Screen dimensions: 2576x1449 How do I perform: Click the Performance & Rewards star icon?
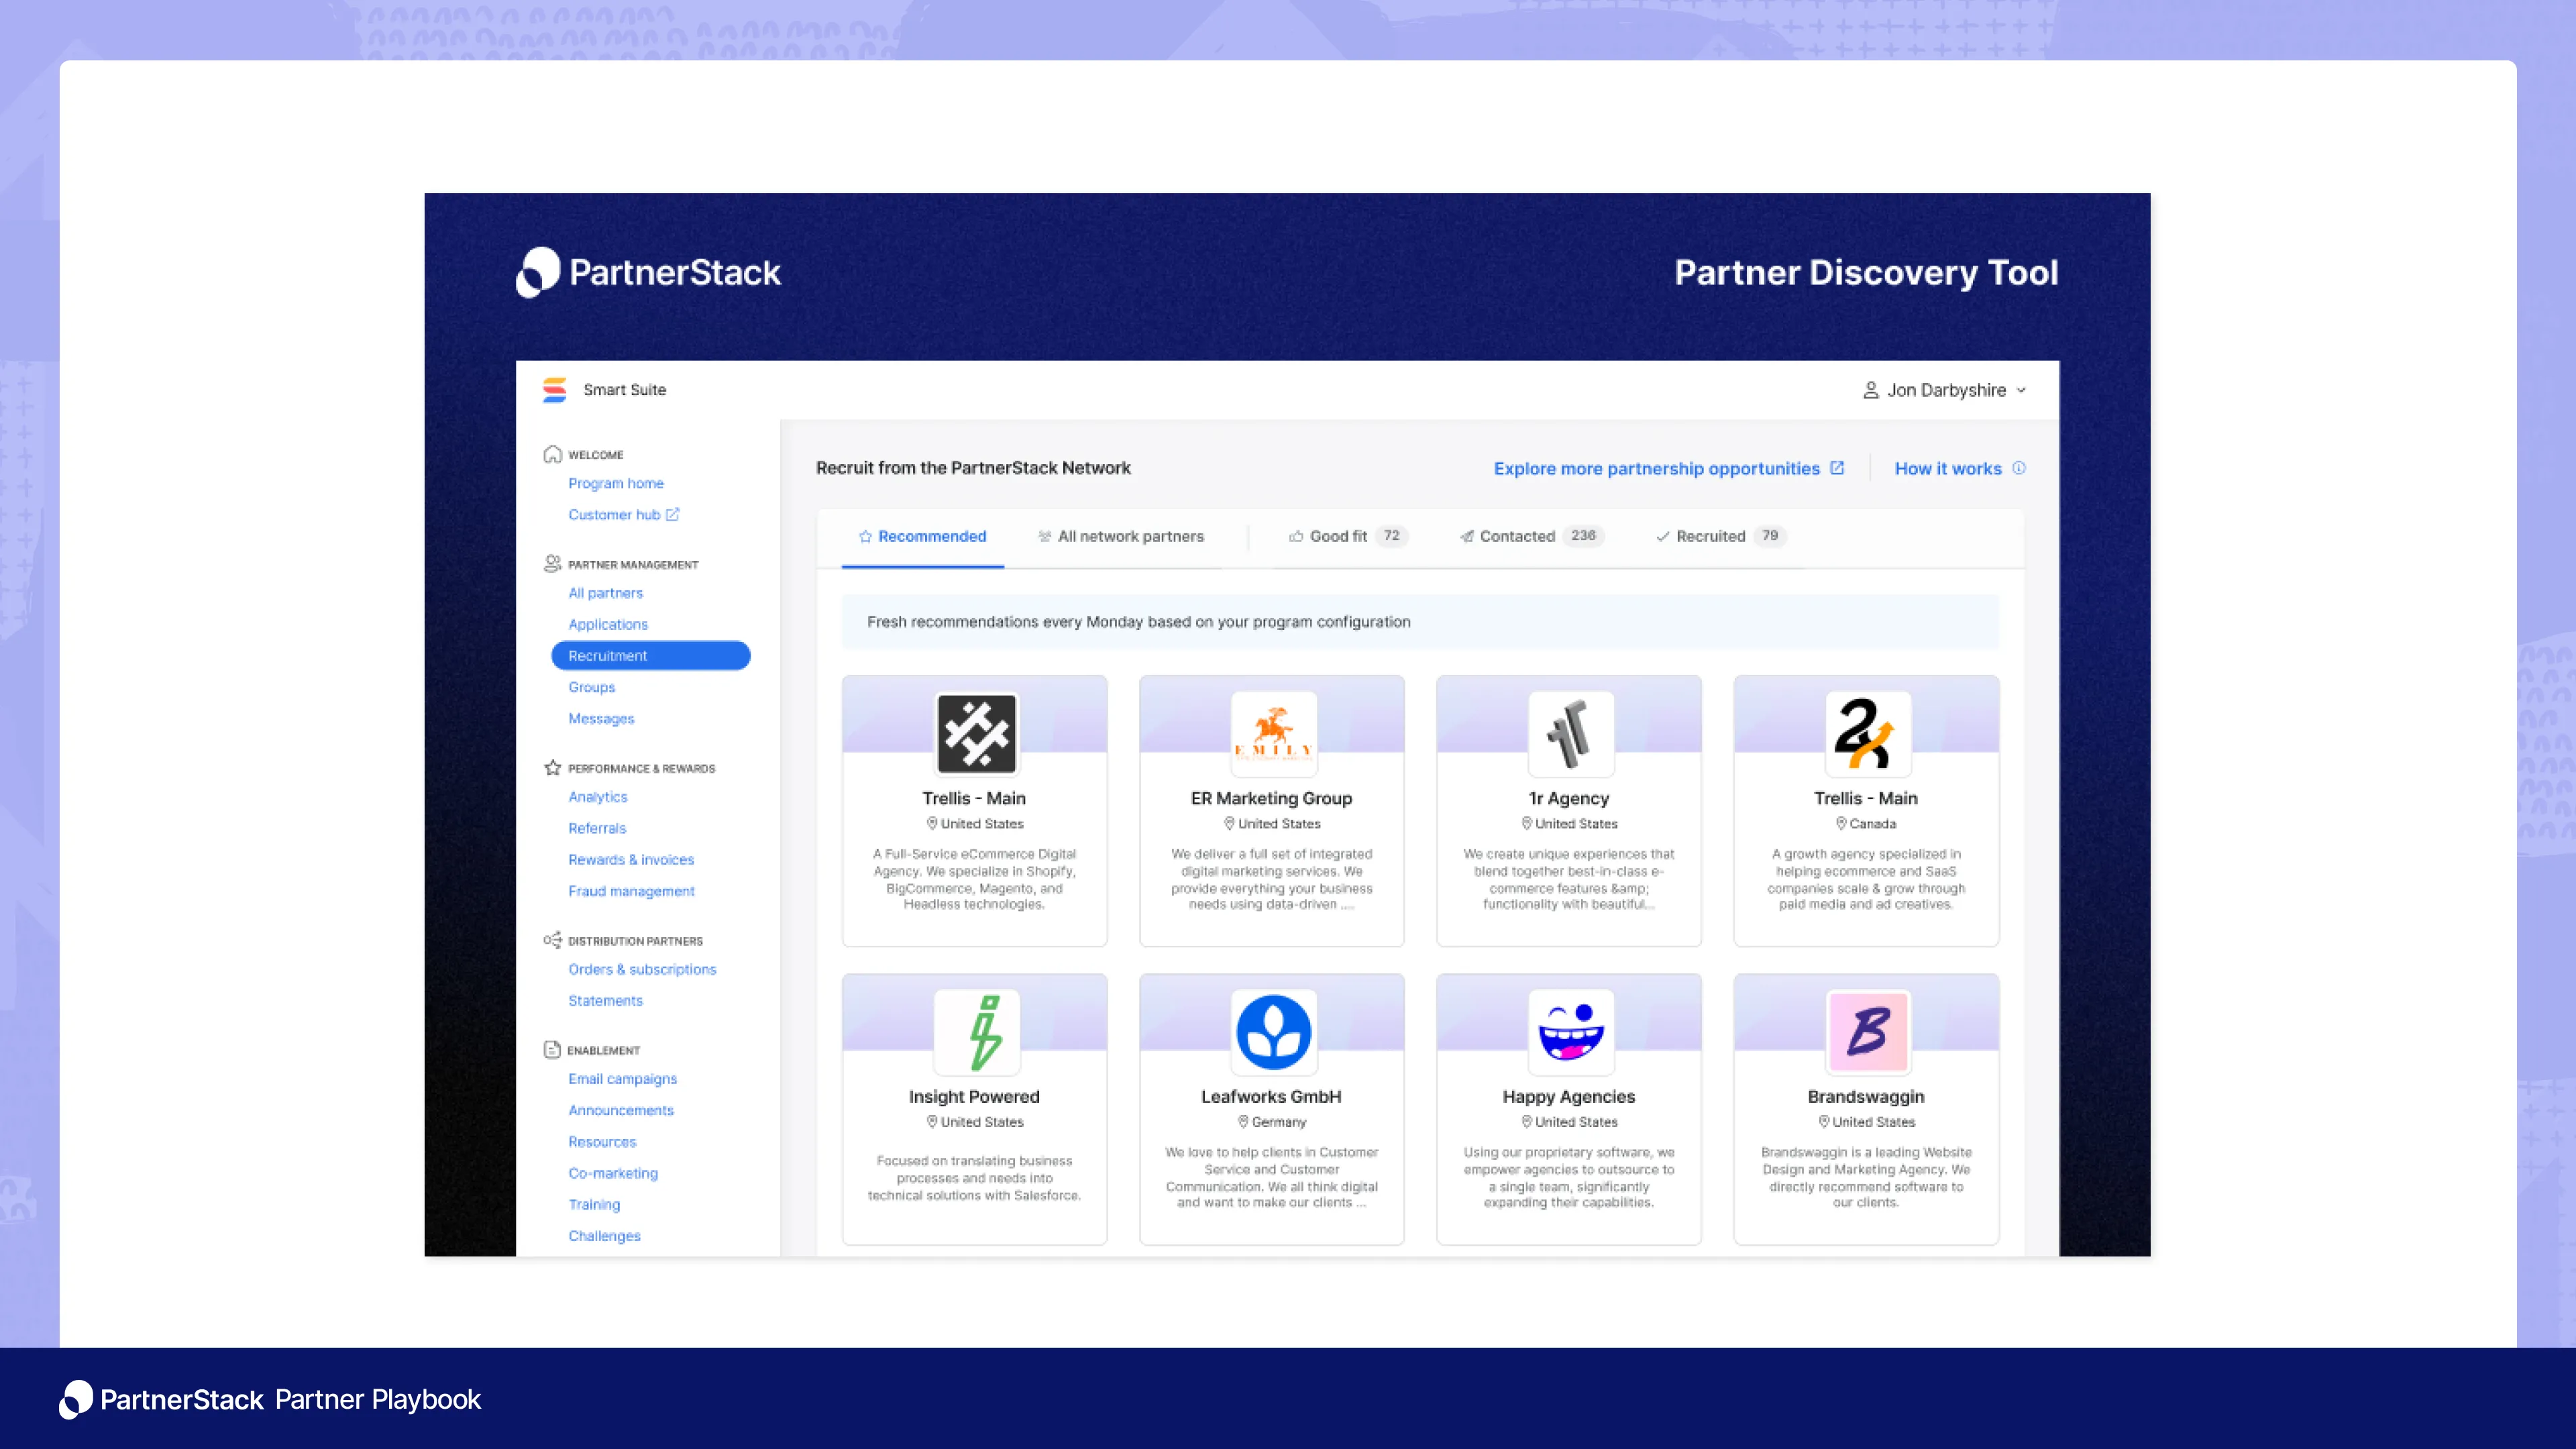pyautogui.click(x=552, y=768)
